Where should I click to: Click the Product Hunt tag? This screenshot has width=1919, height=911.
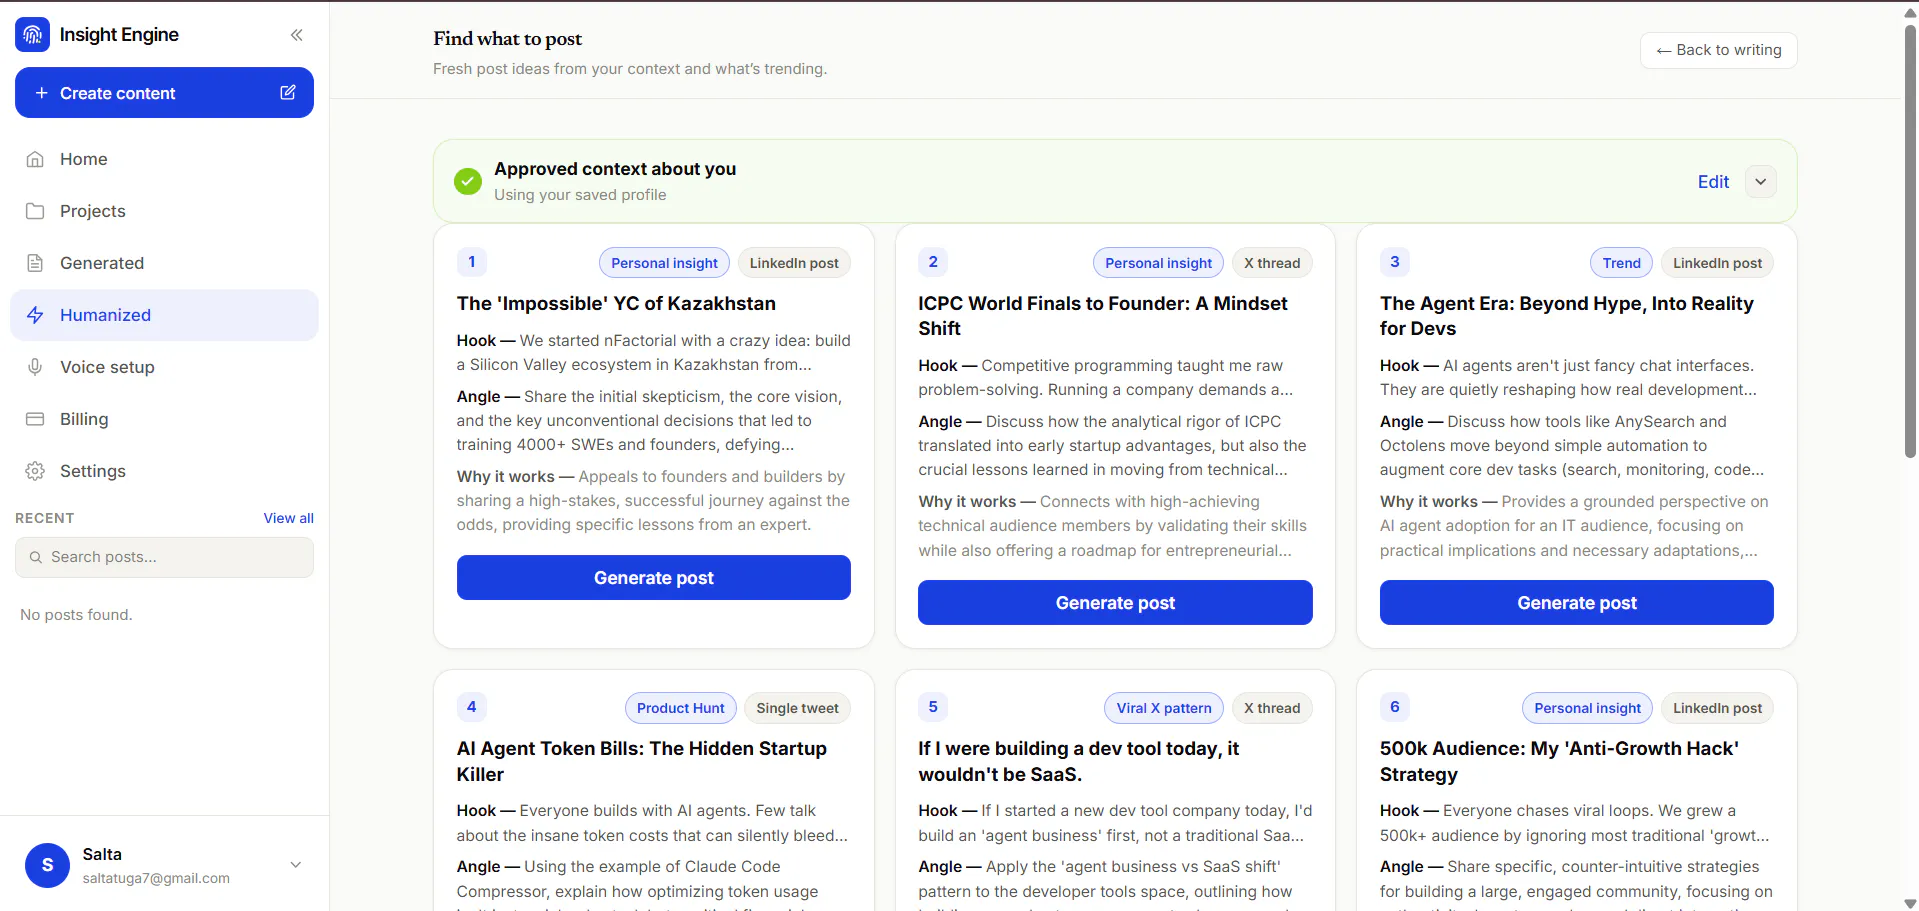680,708
